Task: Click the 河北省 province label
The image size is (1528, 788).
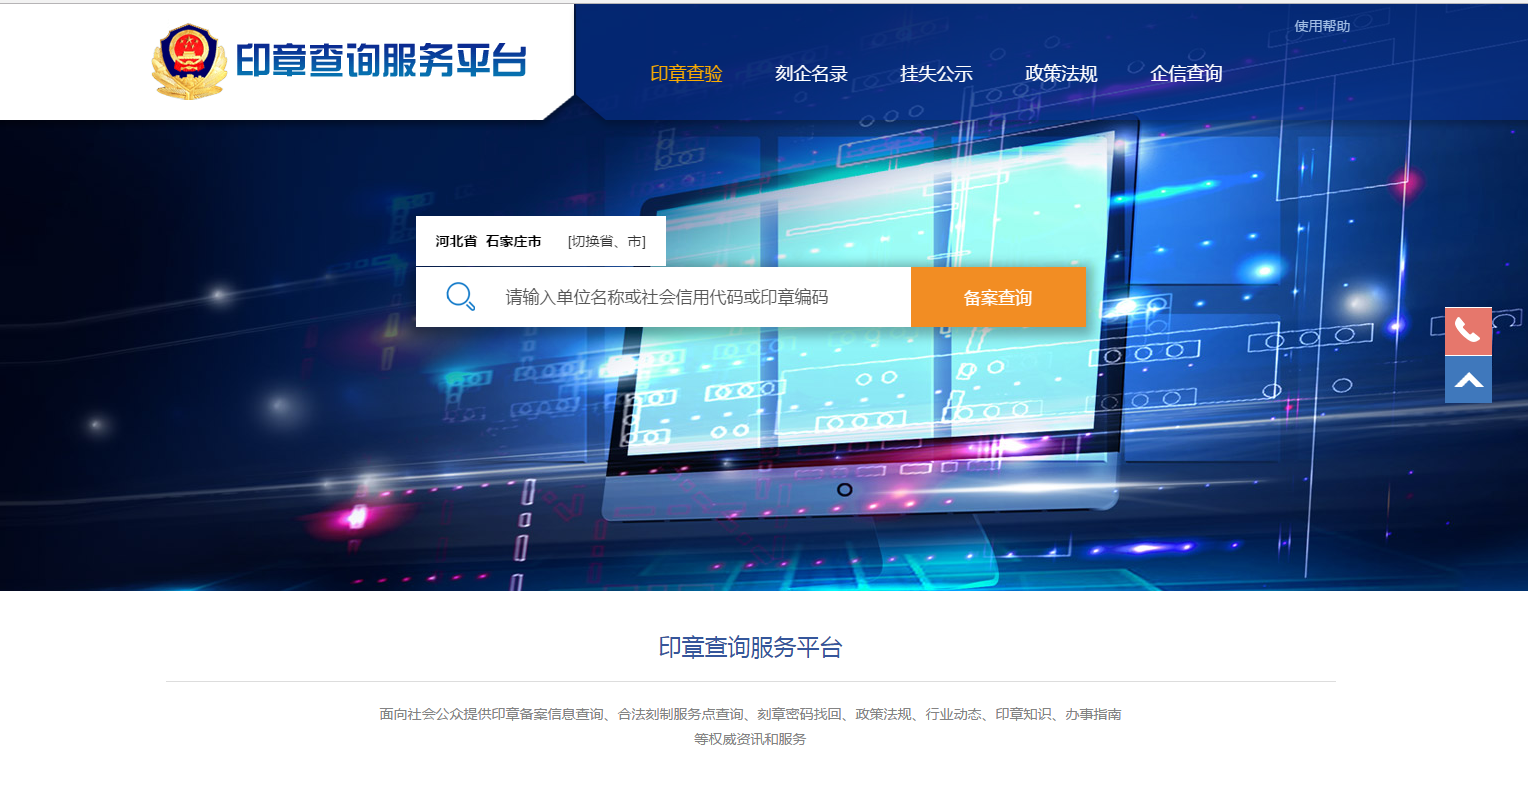Action: [x=456, y=241]
